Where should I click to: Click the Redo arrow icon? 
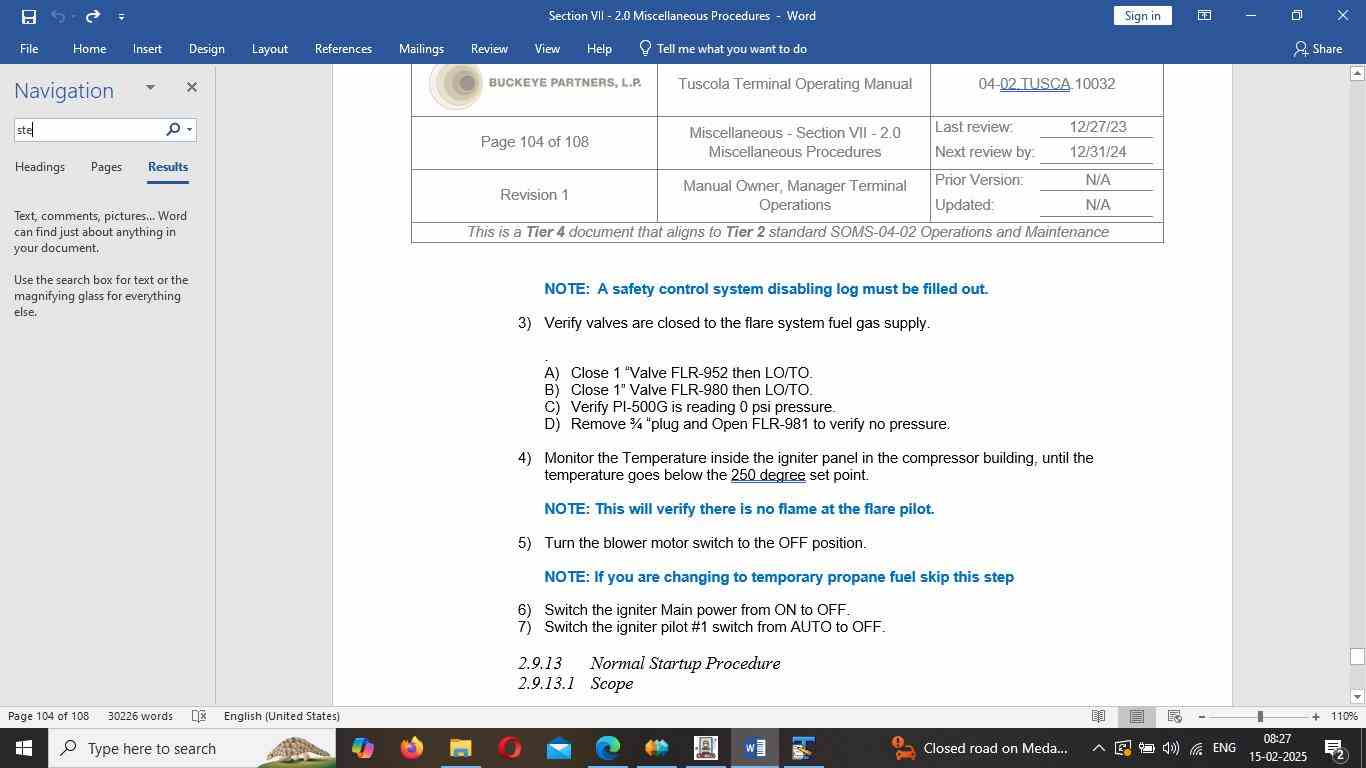(92, 16)
